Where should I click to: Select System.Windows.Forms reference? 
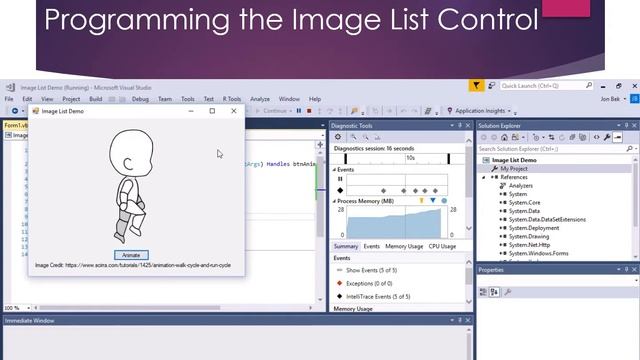(x=538, y=253)
